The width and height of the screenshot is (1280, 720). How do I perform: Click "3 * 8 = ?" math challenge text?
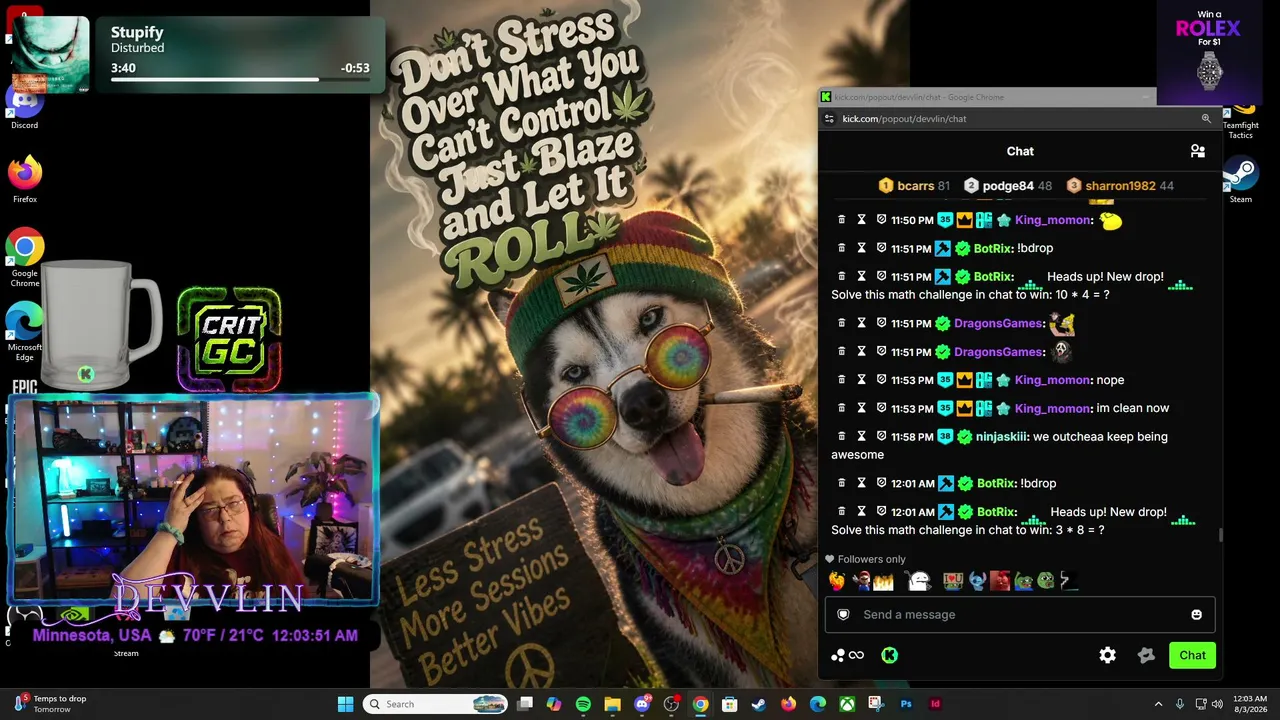point(1080,530)
